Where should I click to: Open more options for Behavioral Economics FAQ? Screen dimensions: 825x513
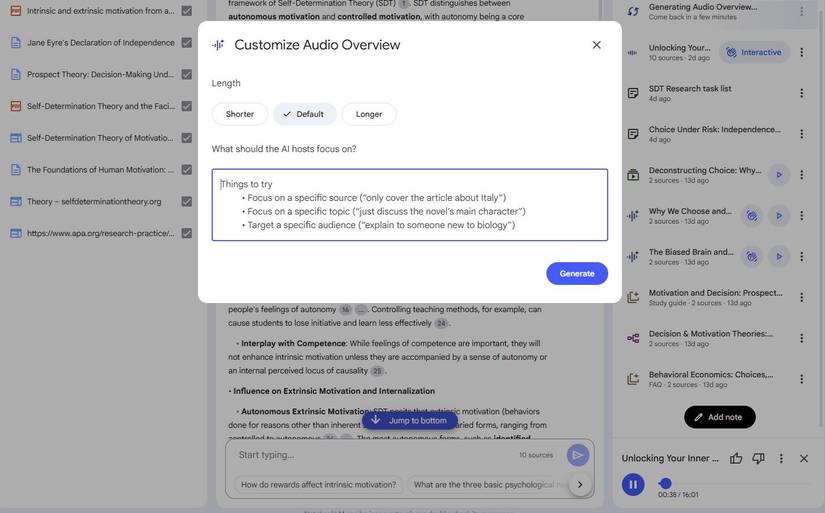[801, 379]
